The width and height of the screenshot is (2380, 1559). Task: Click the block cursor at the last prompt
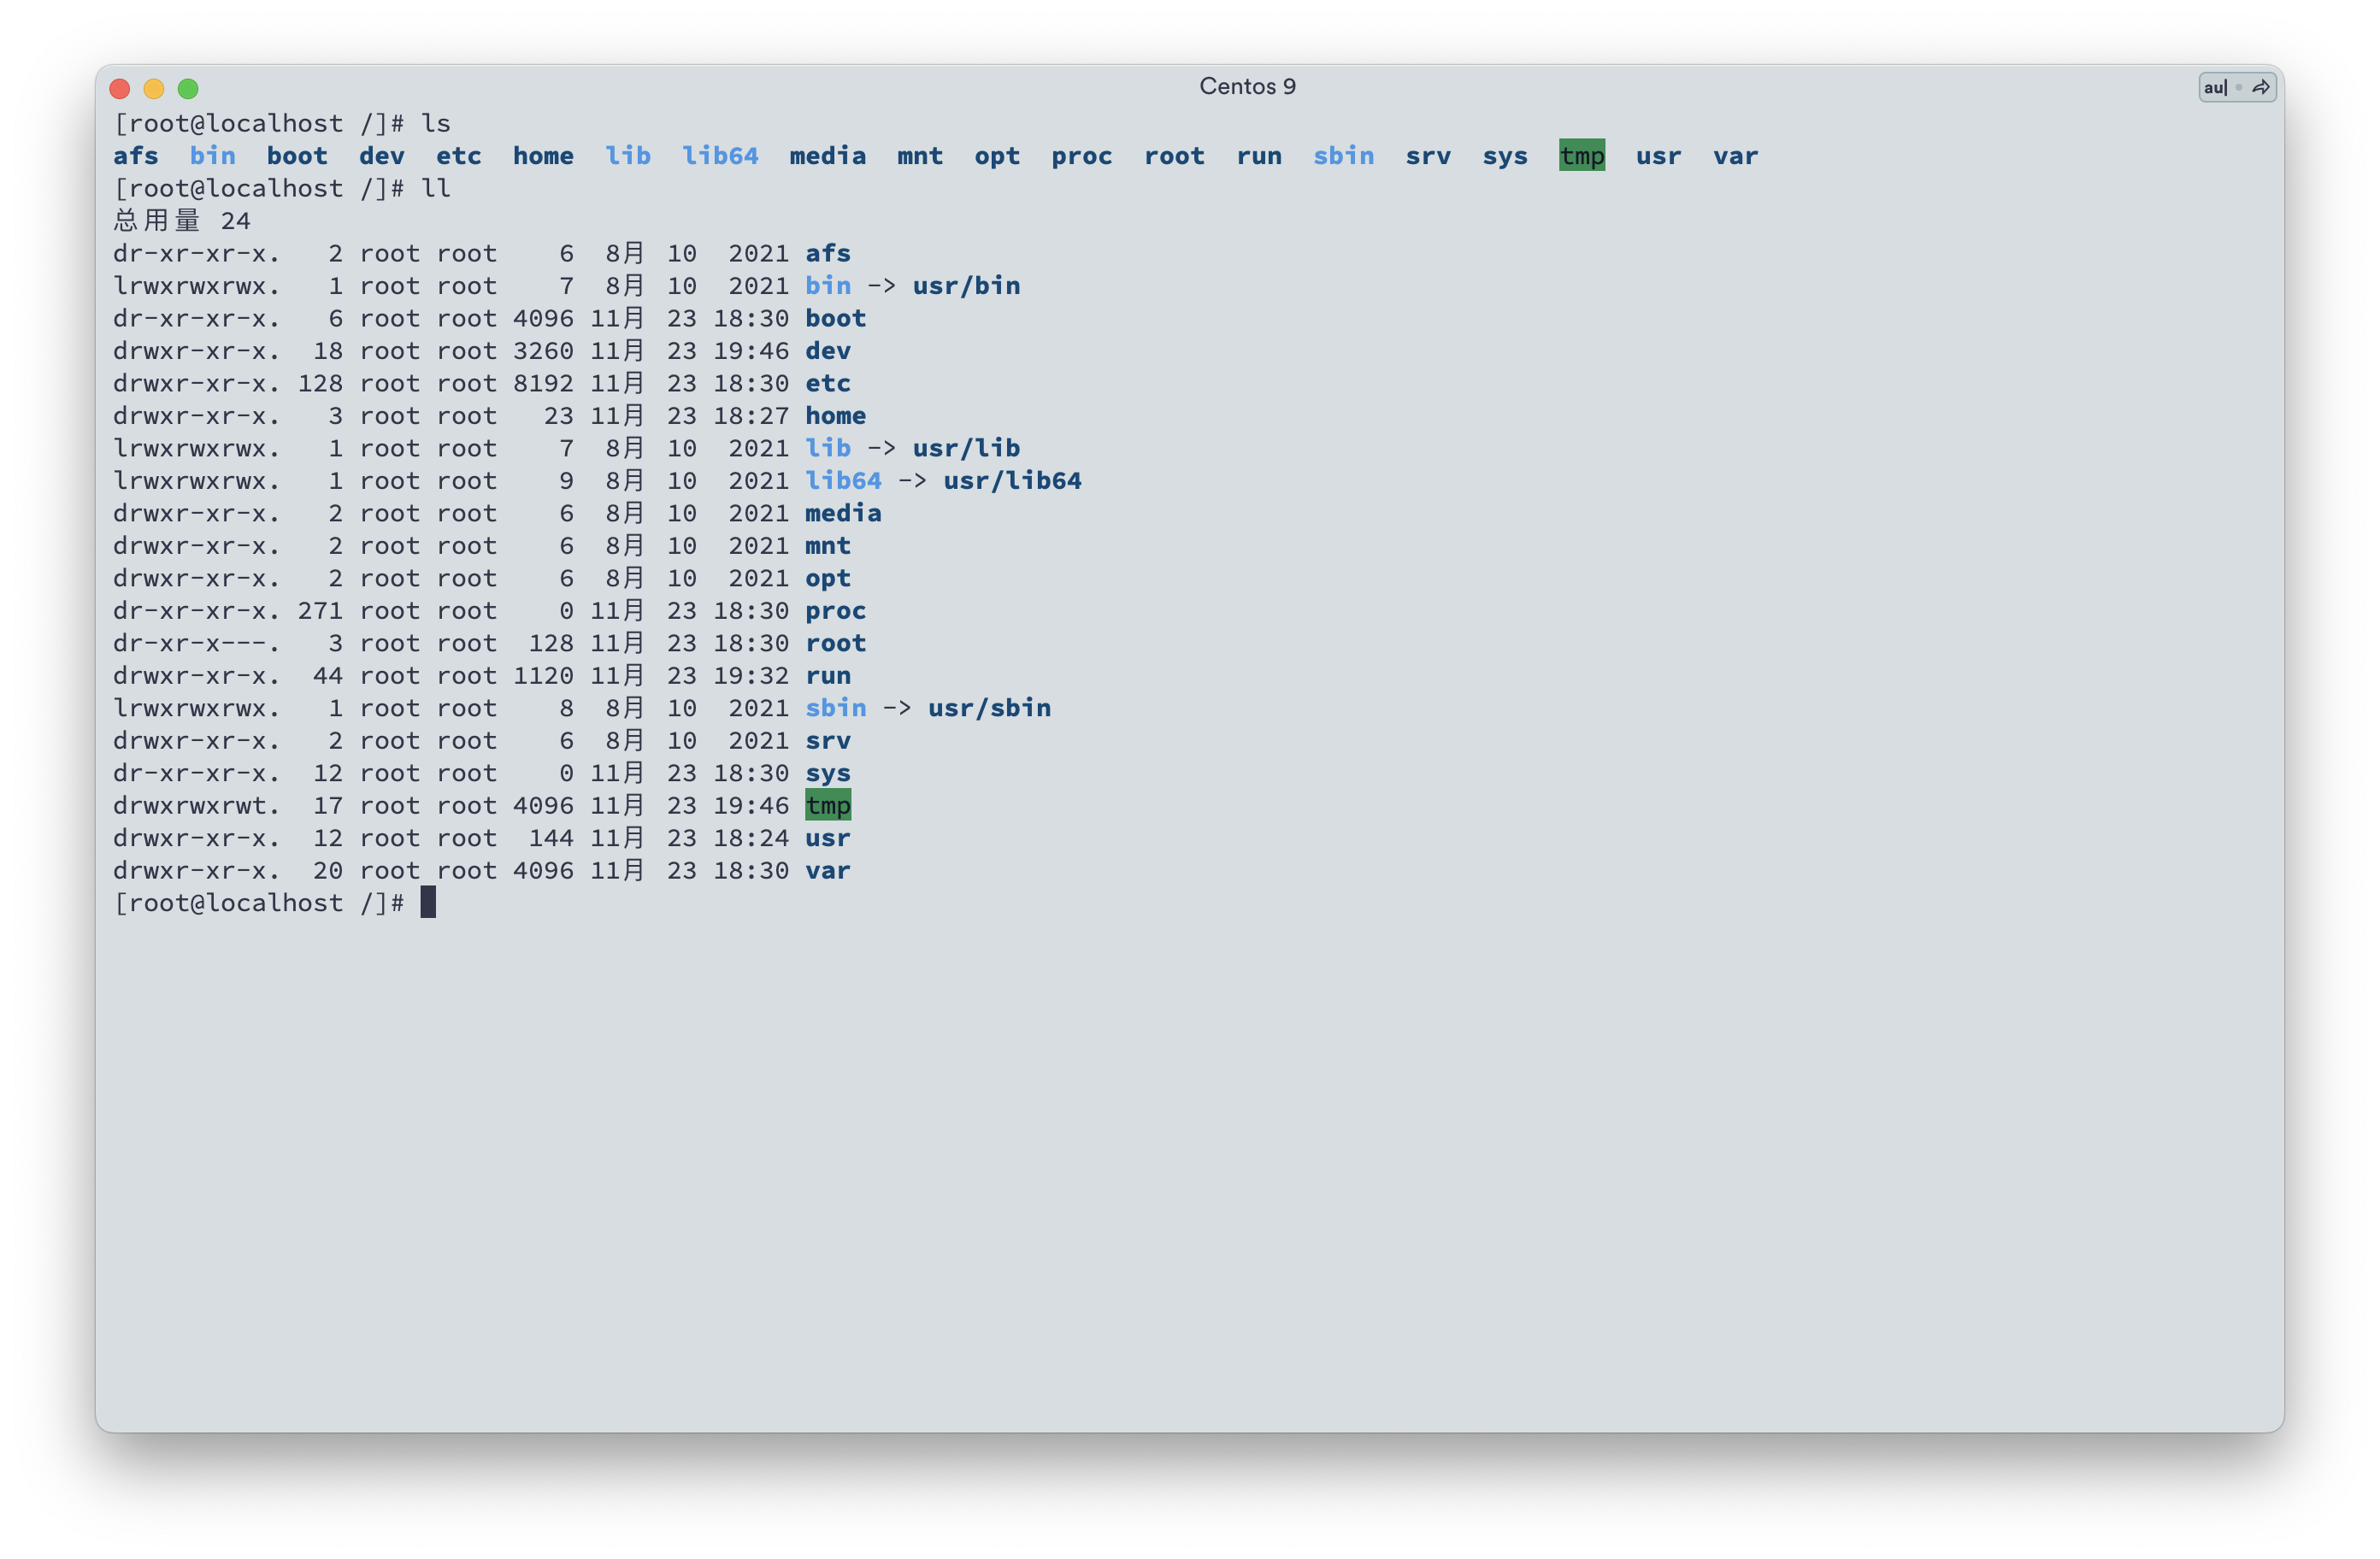coord(428,902)
